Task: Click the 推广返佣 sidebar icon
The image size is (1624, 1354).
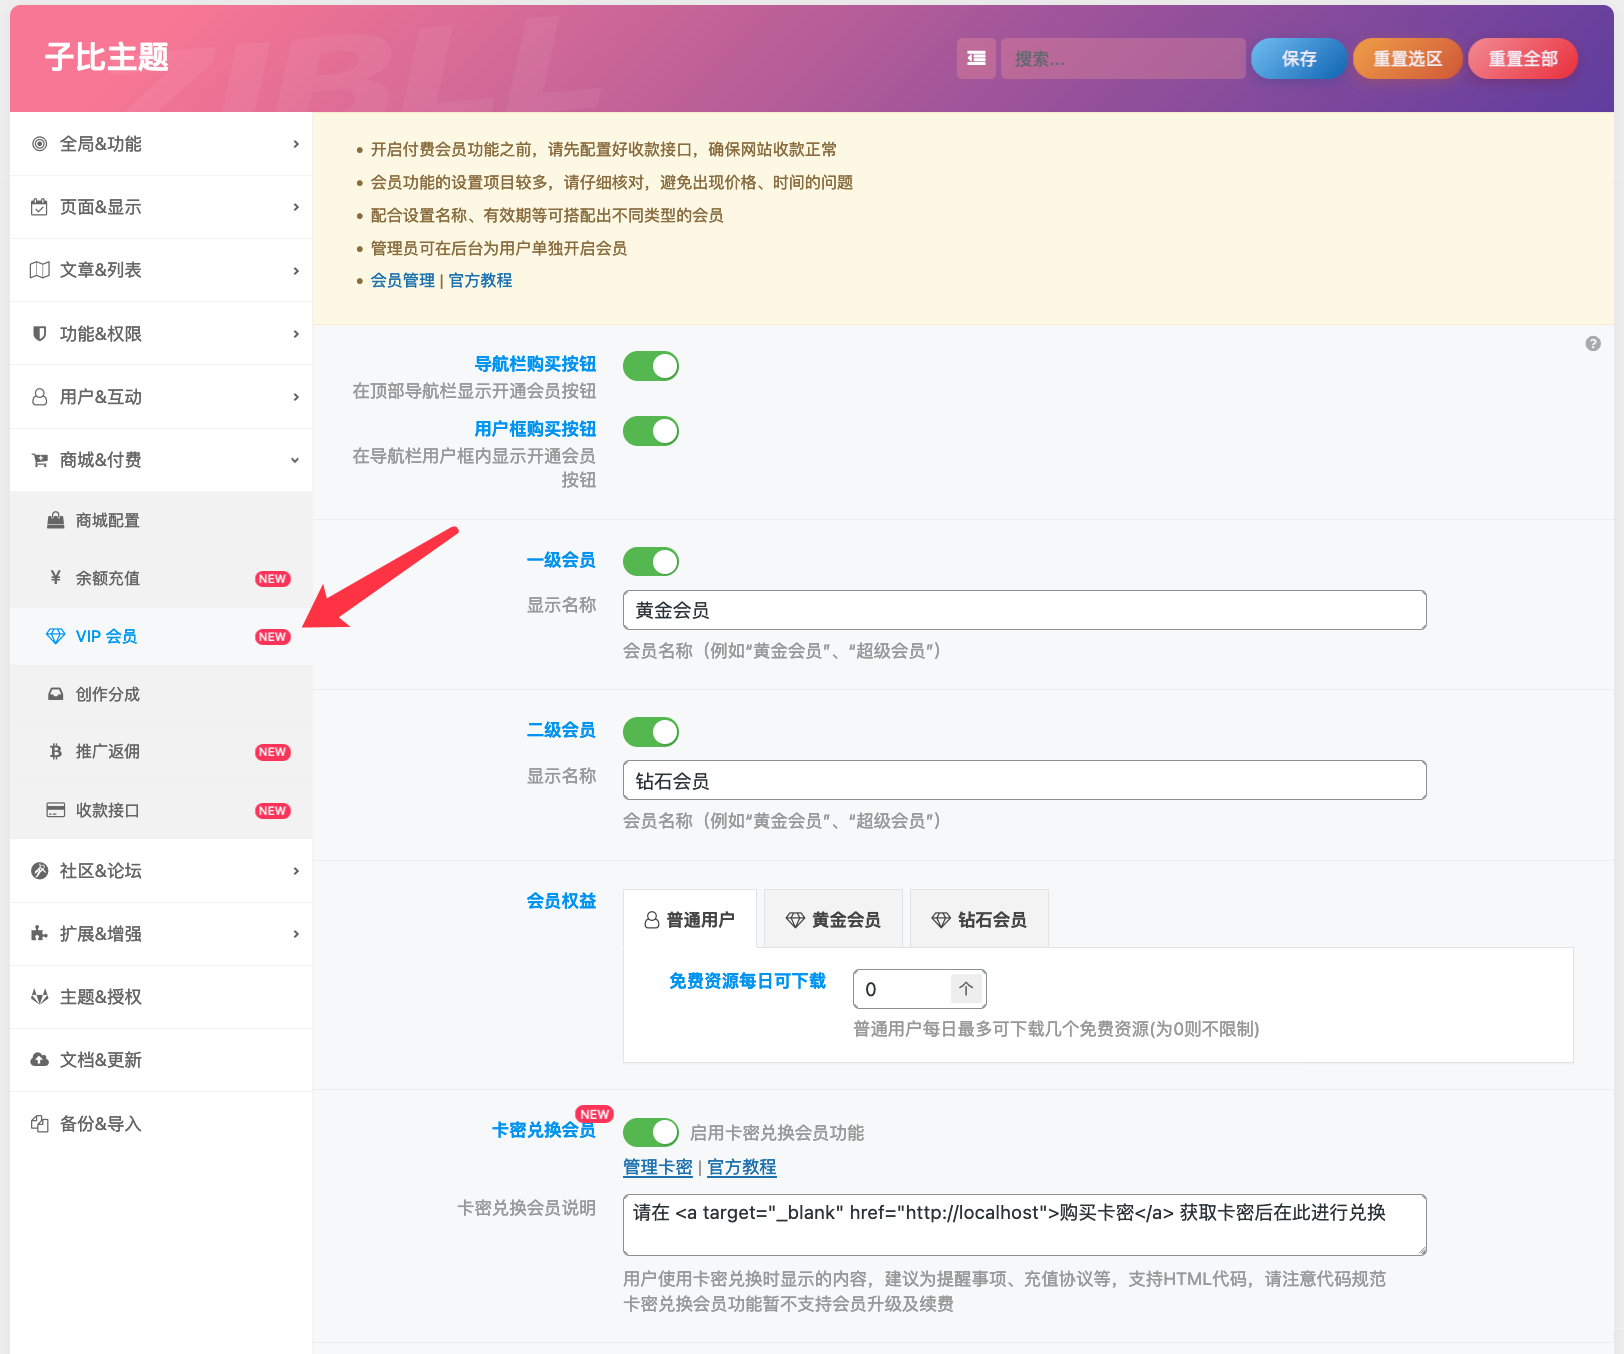Action: pos(55,752)
